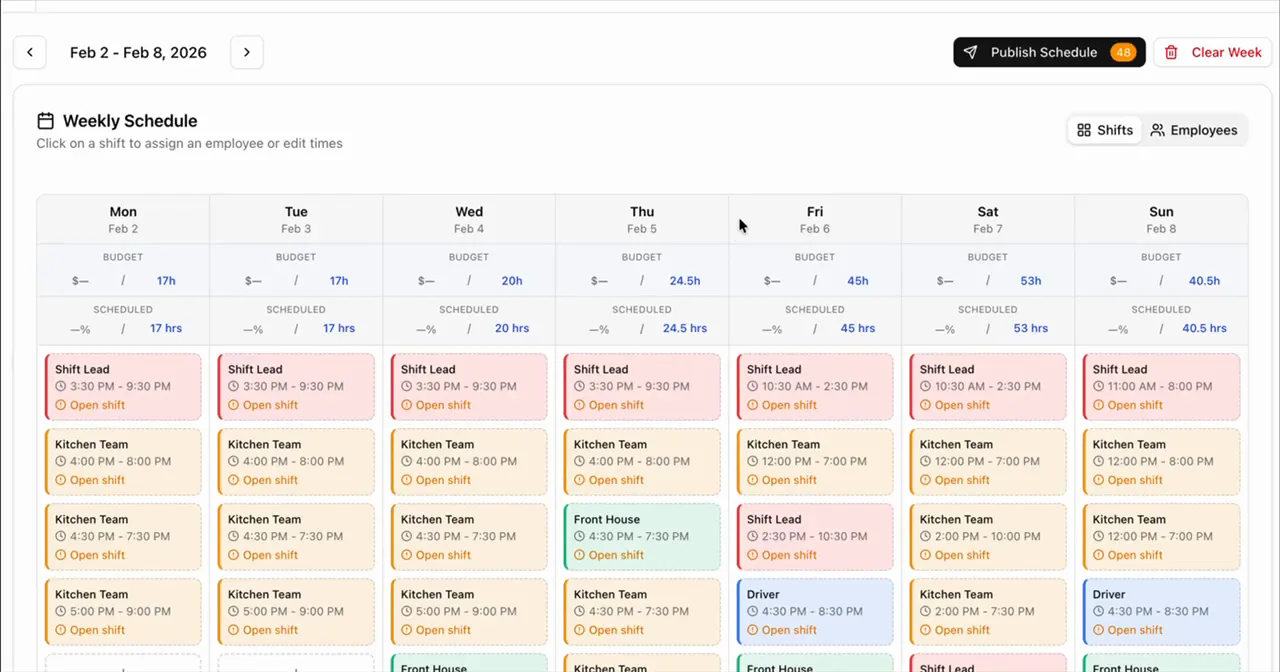The width and height of the screenshot is (1280, 672).
Task: Click the Weekly Schedule heading
Action: [130, 121]
